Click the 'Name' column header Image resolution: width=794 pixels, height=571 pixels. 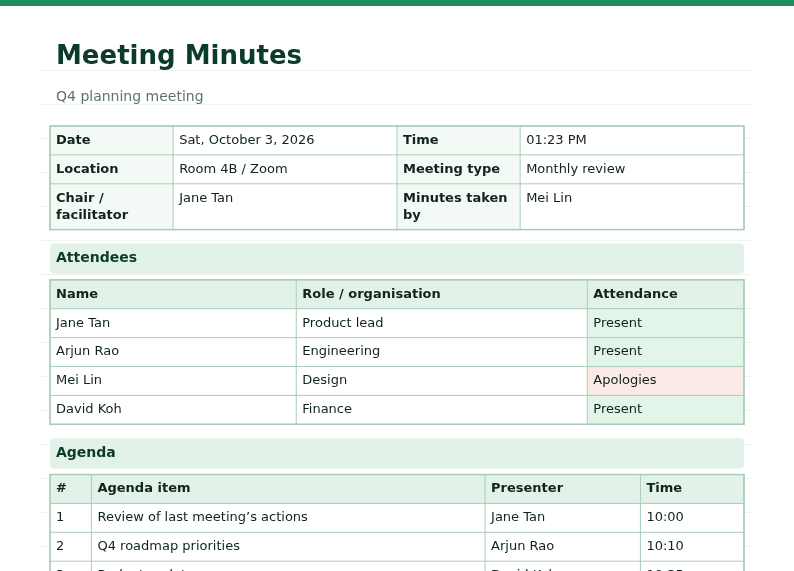coord(173,294)
